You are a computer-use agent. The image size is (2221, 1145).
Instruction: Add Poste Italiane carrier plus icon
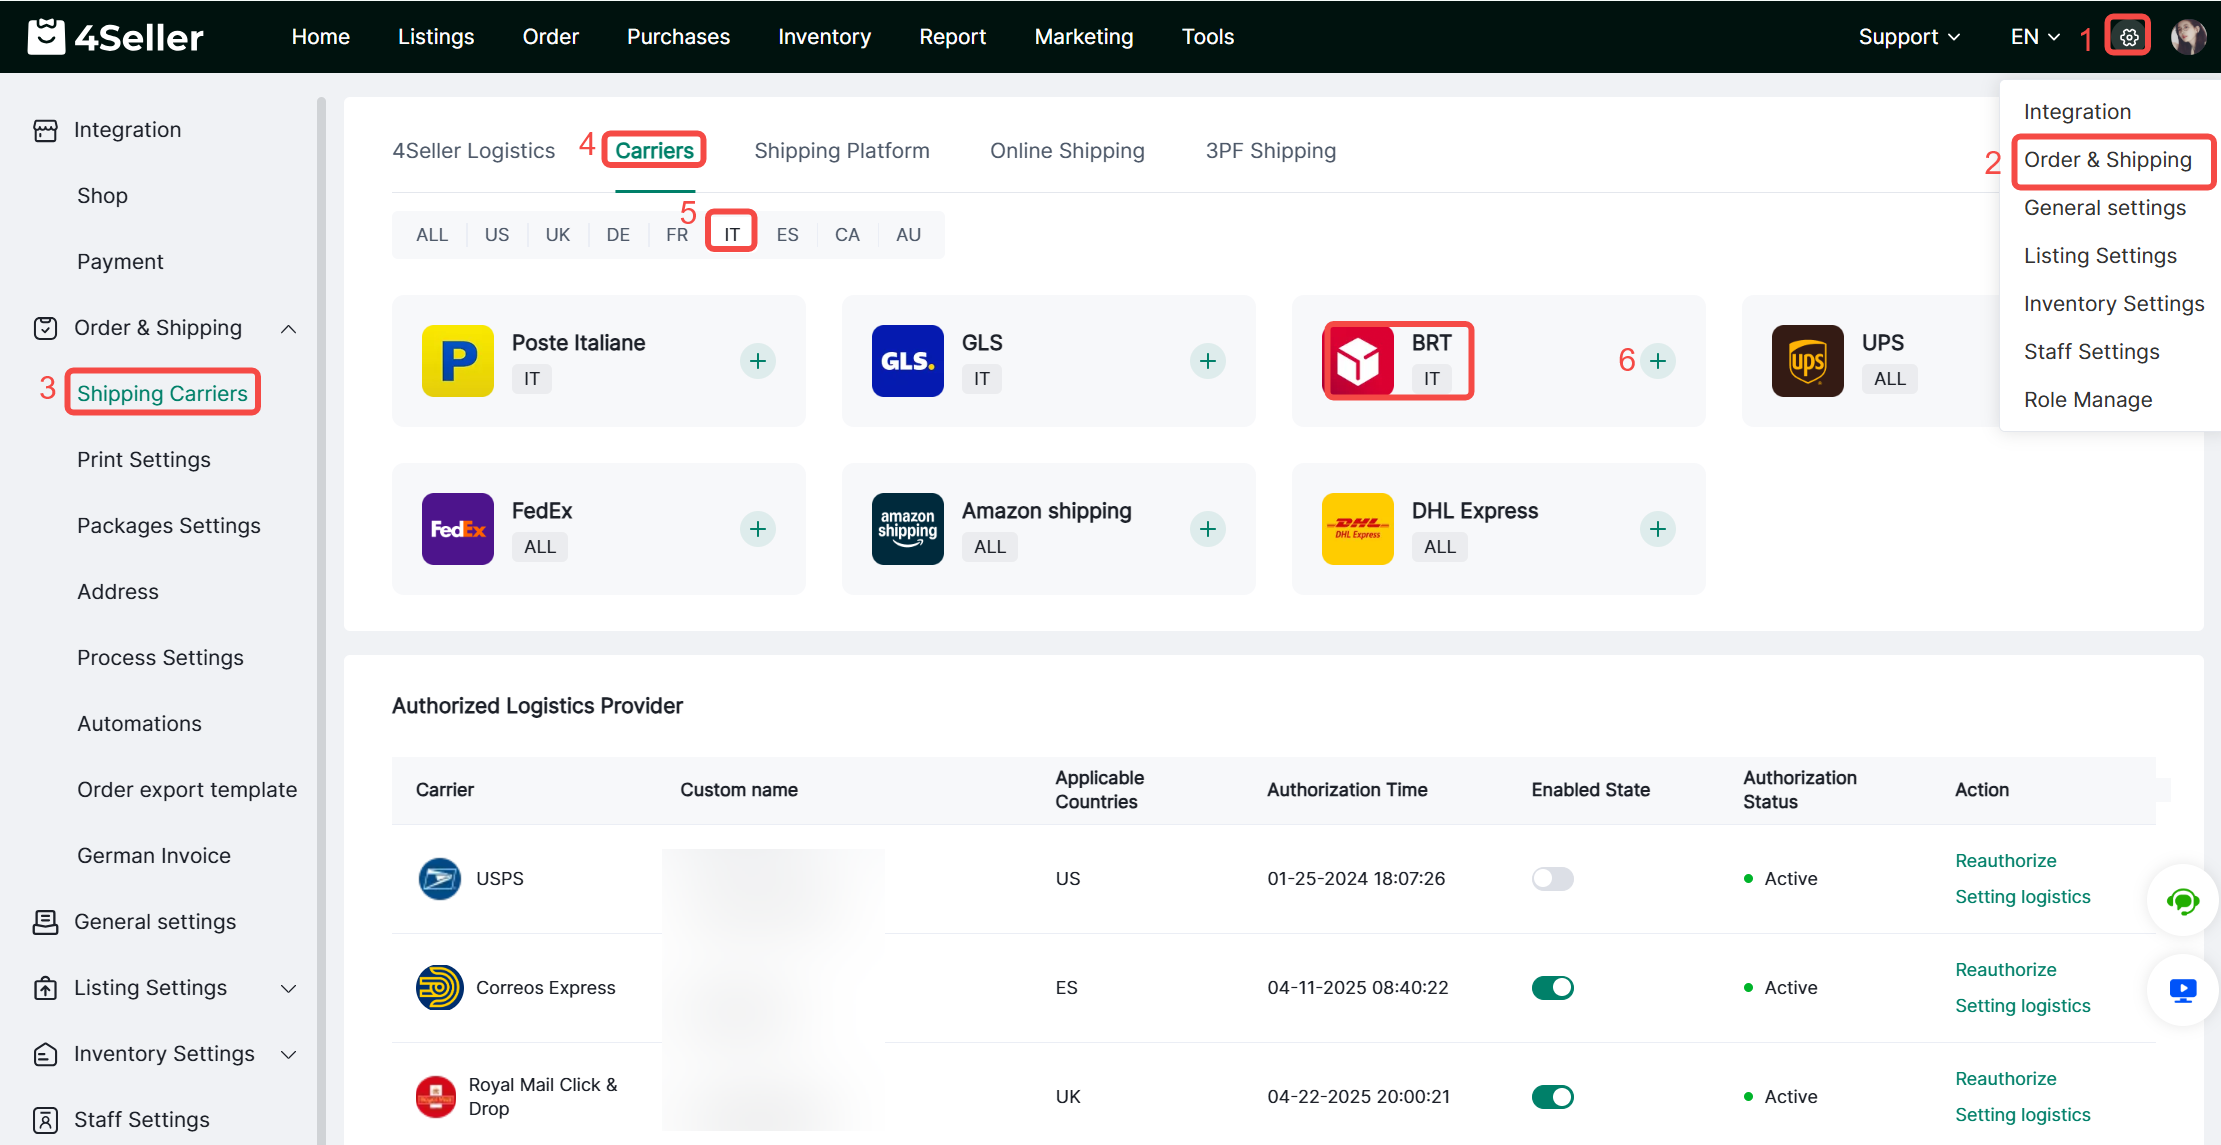pos(758,361)
